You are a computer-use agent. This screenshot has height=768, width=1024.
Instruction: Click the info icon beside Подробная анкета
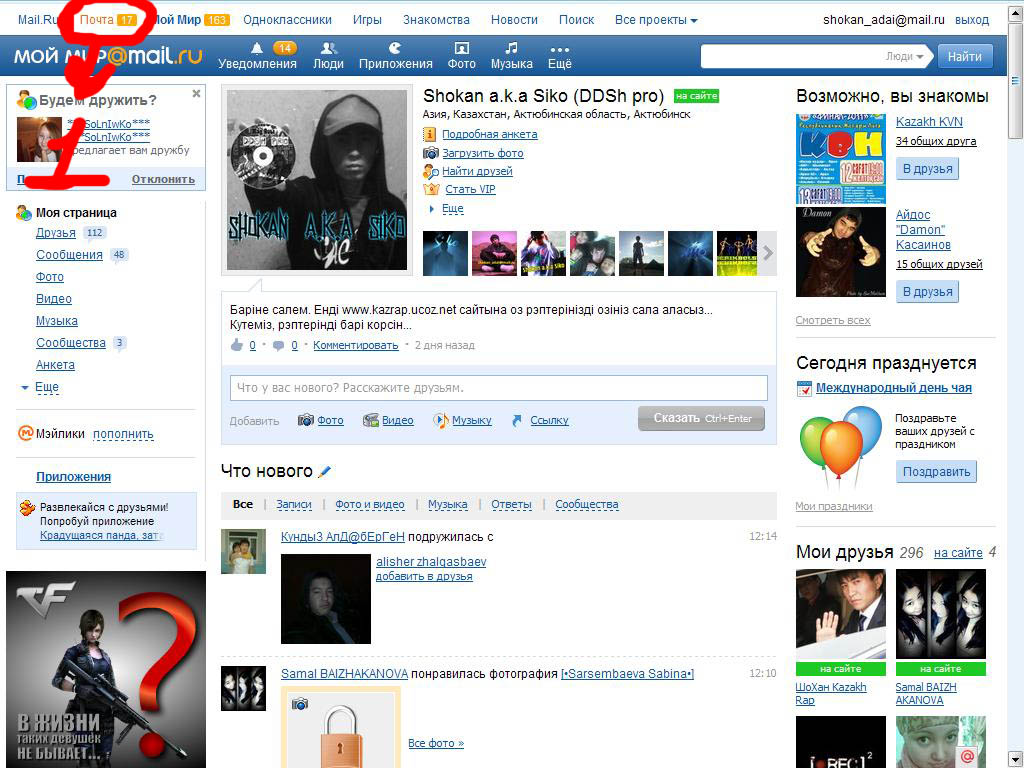pyautogui.click(x=430, y=135)
